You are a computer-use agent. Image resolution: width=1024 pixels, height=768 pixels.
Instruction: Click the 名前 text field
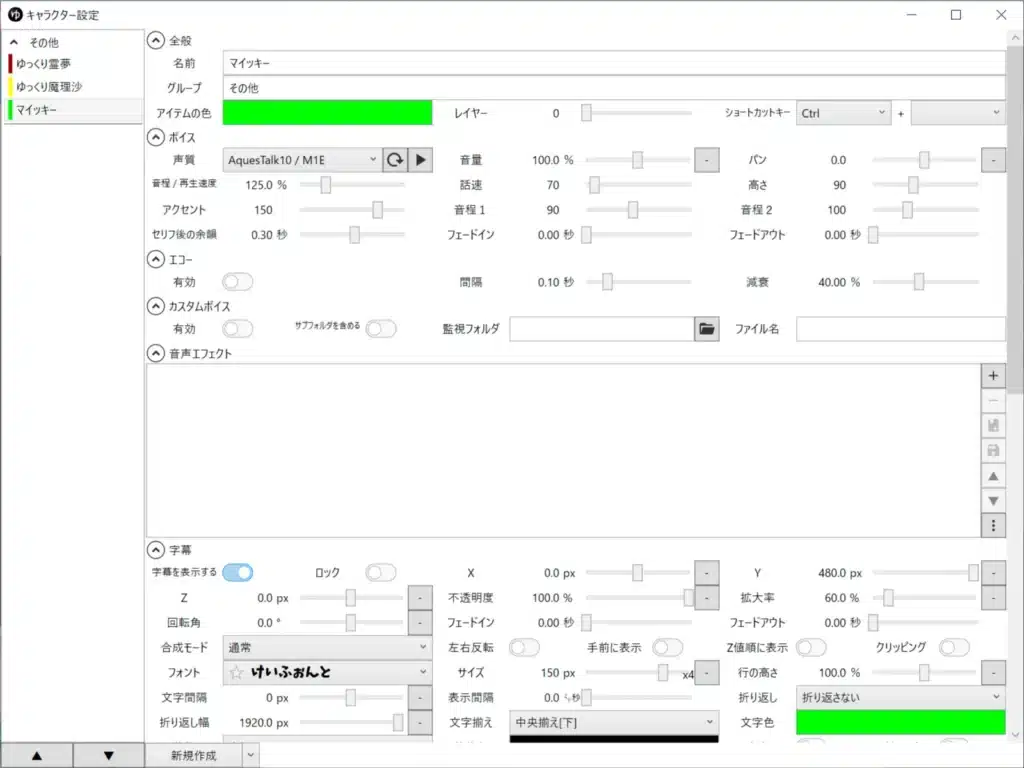[613, 64]
